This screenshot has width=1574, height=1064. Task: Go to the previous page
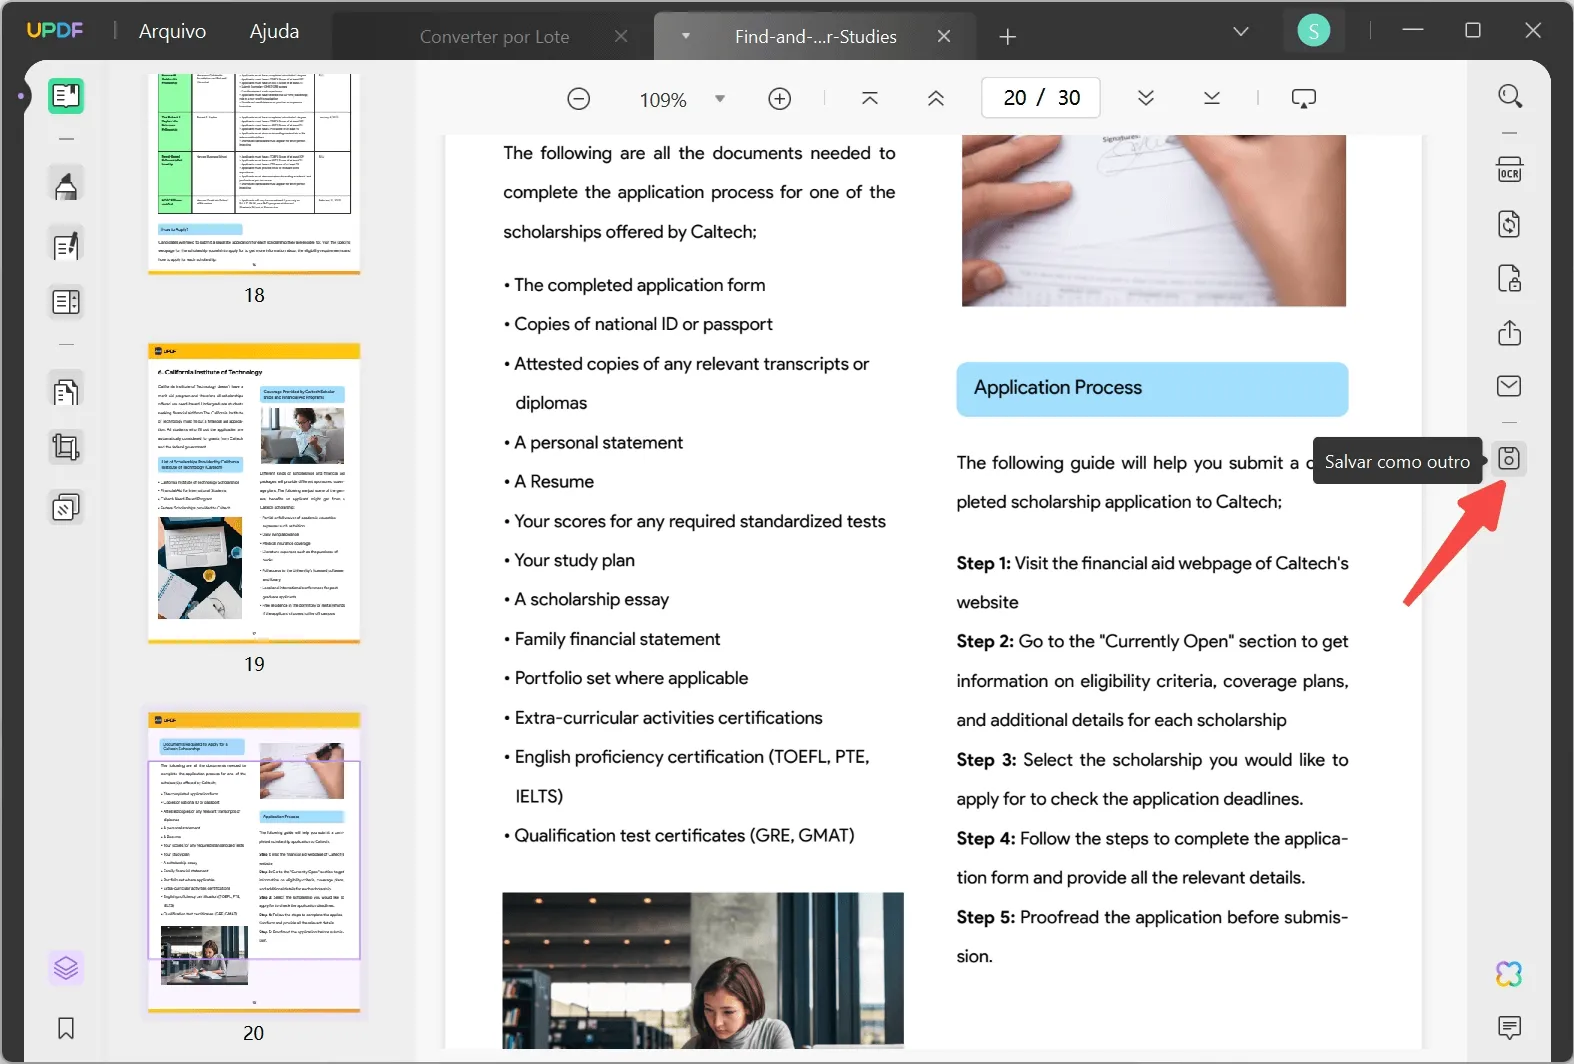click(936, 98)
